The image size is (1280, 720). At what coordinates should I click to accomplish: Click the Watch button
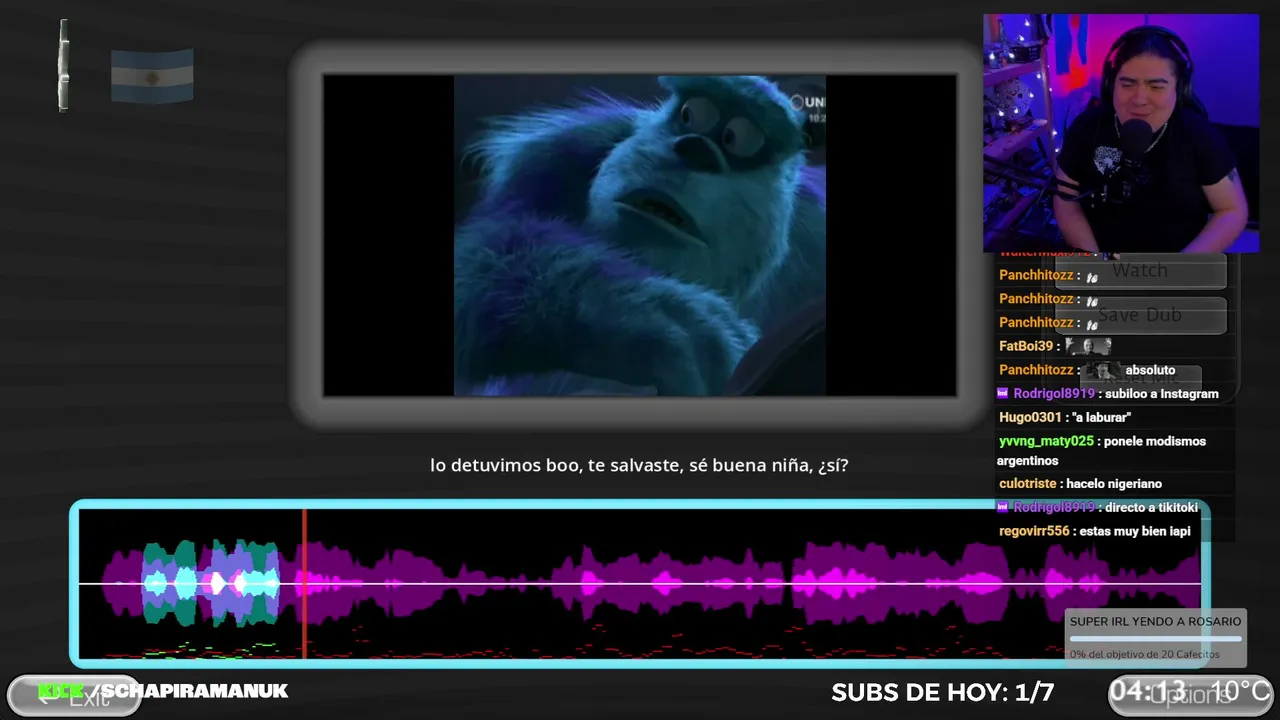tap(1140, 270)
